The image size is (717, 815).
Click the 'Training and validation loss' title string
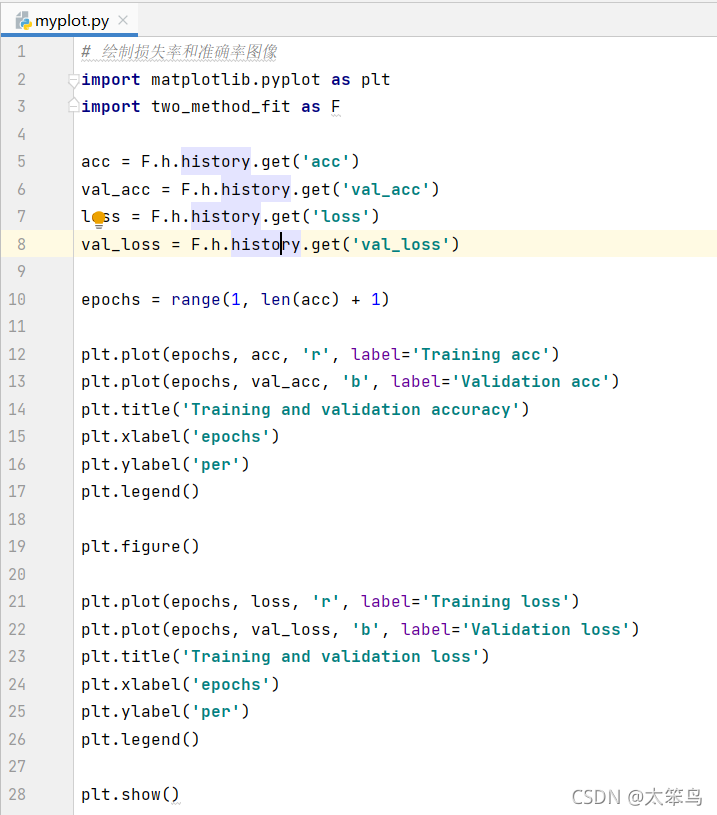pyautogui.click(x=331, y=656)
